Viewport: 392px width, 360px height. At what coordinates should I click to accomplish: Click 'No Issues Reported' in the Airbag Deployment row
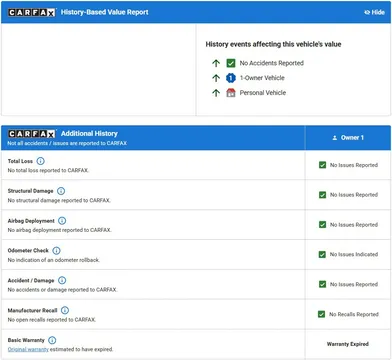pos(354,225)
